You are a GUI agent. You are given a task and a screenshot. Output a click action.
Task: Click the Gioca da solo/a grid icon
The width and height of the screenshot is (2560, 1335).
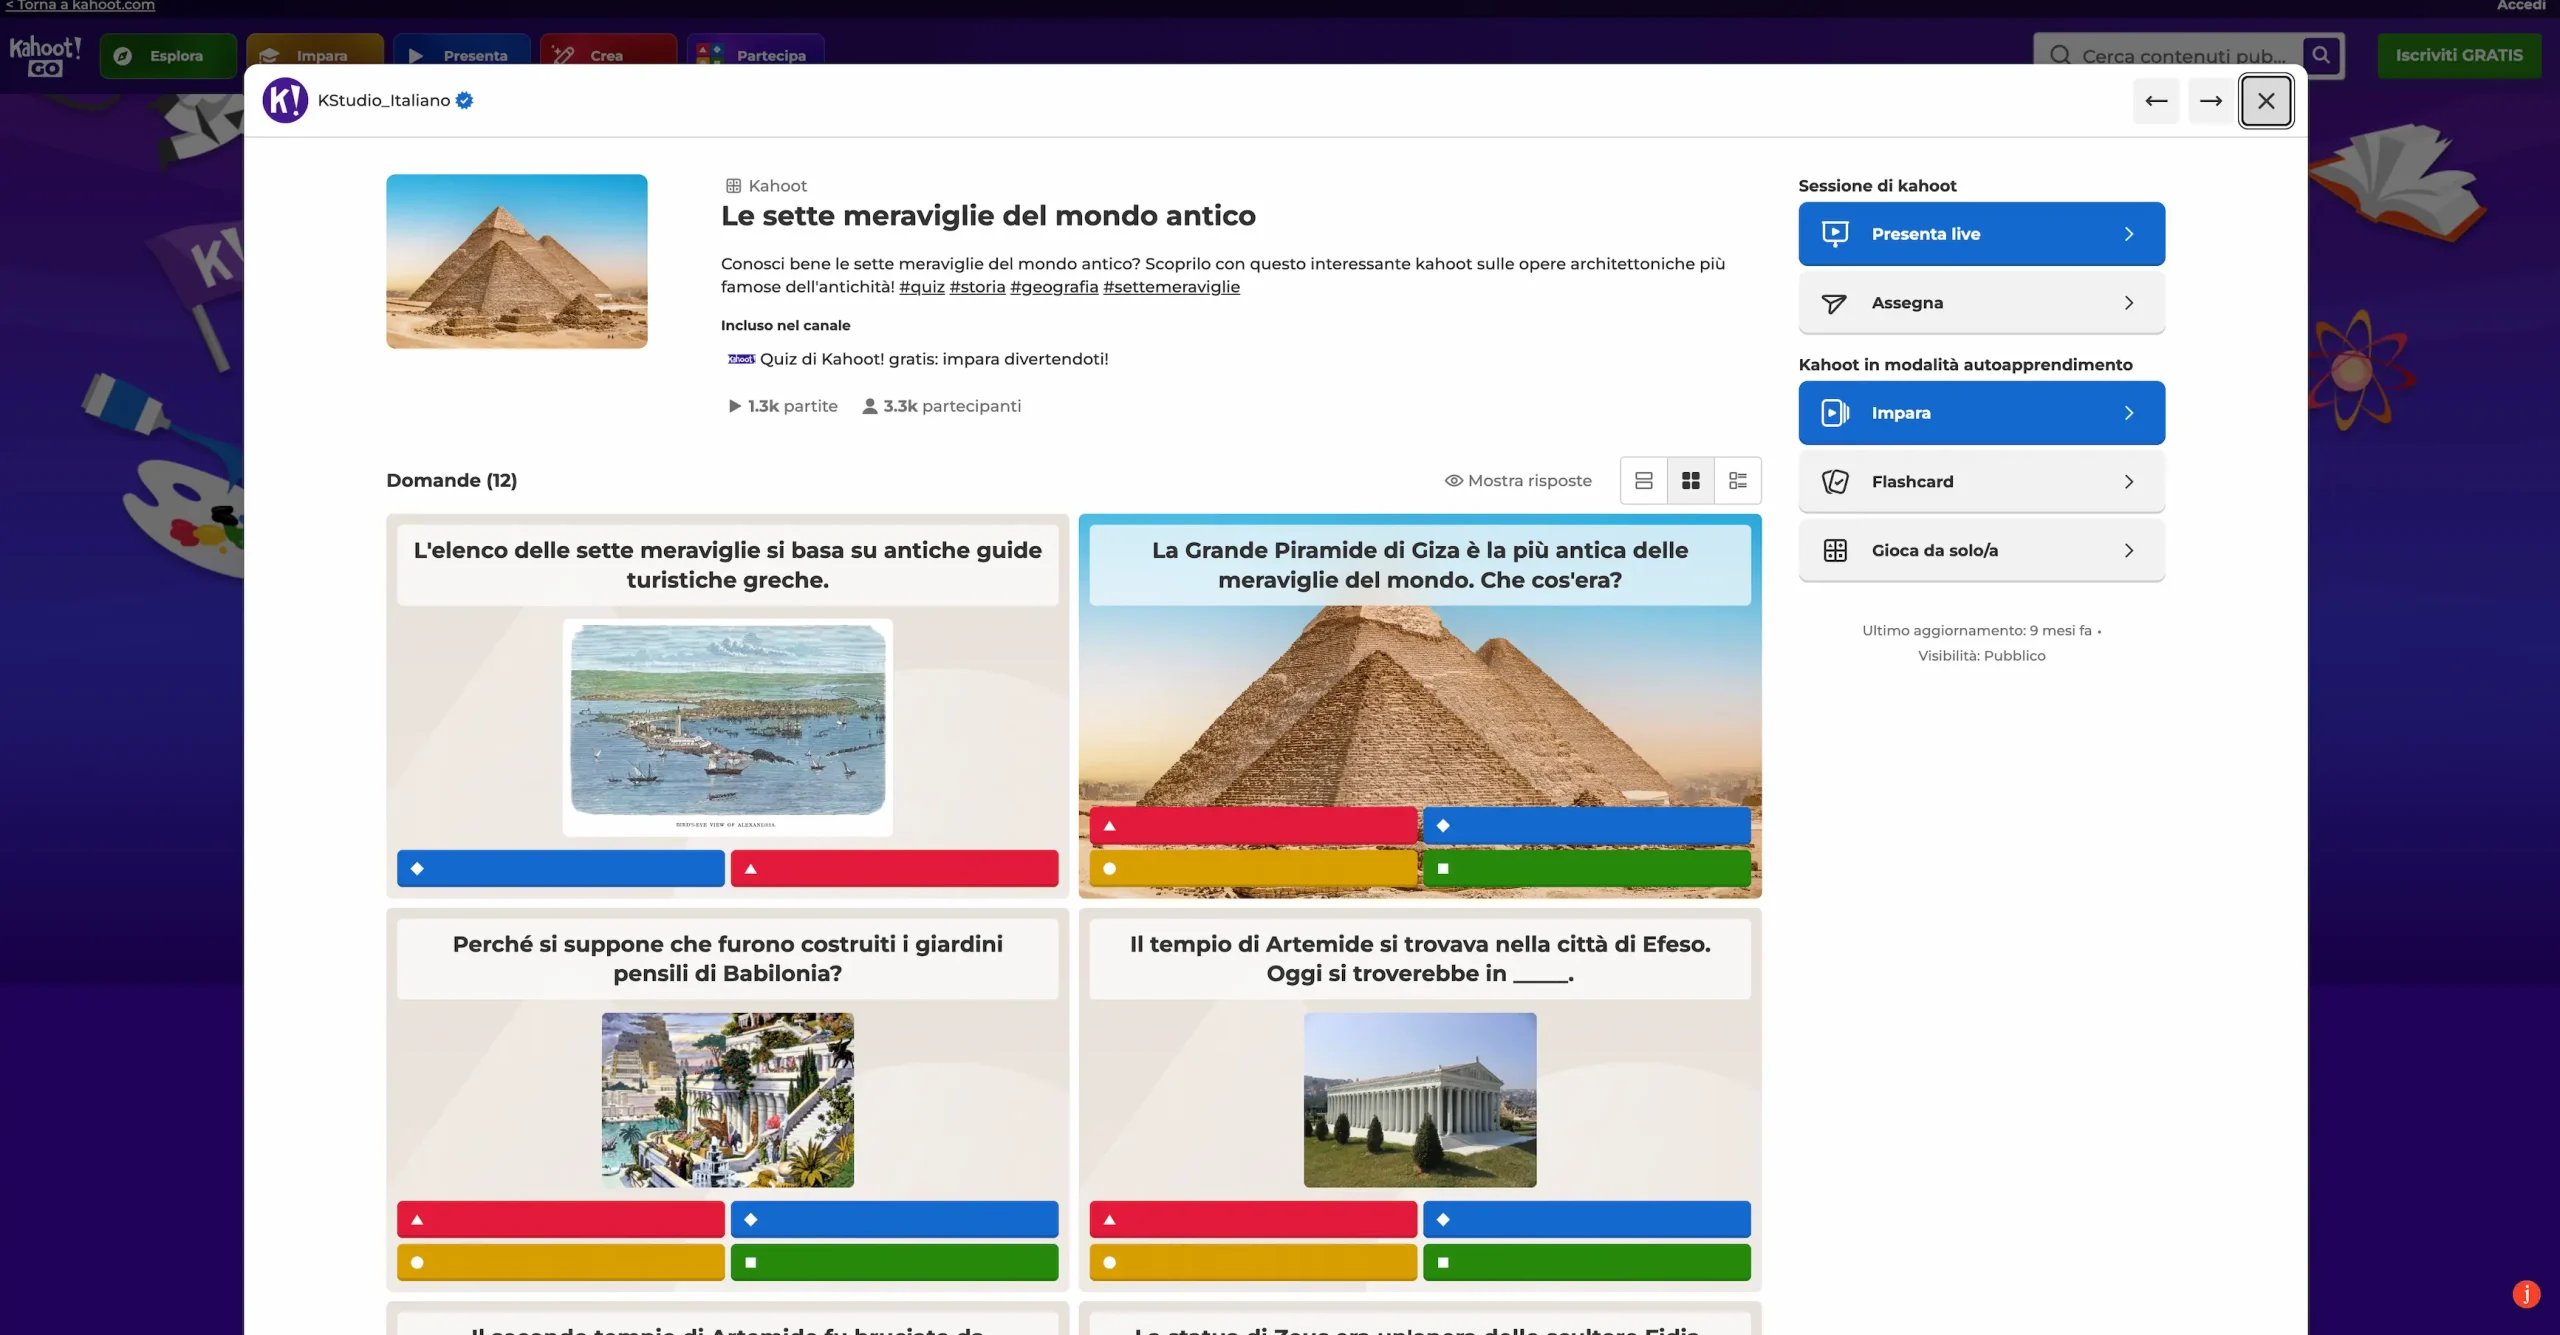tap(1835, 551)
